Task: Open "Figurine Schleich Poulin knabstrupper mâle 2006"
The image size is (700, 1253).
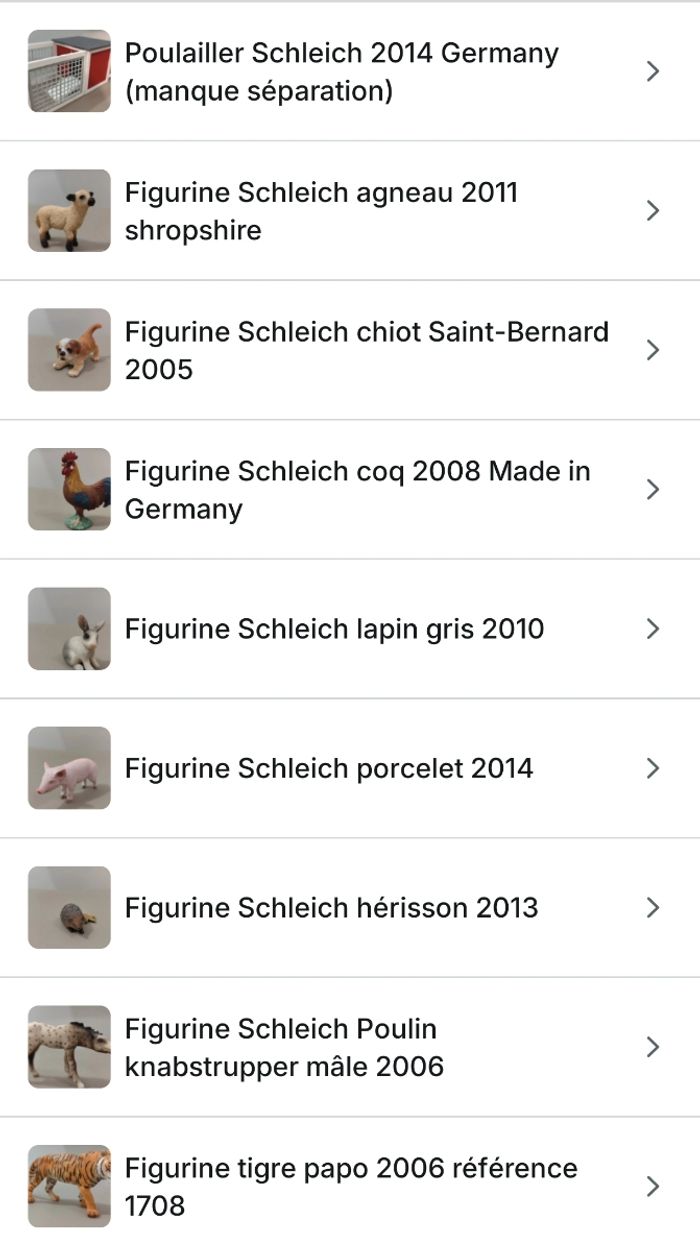Action: (284, 1047)
